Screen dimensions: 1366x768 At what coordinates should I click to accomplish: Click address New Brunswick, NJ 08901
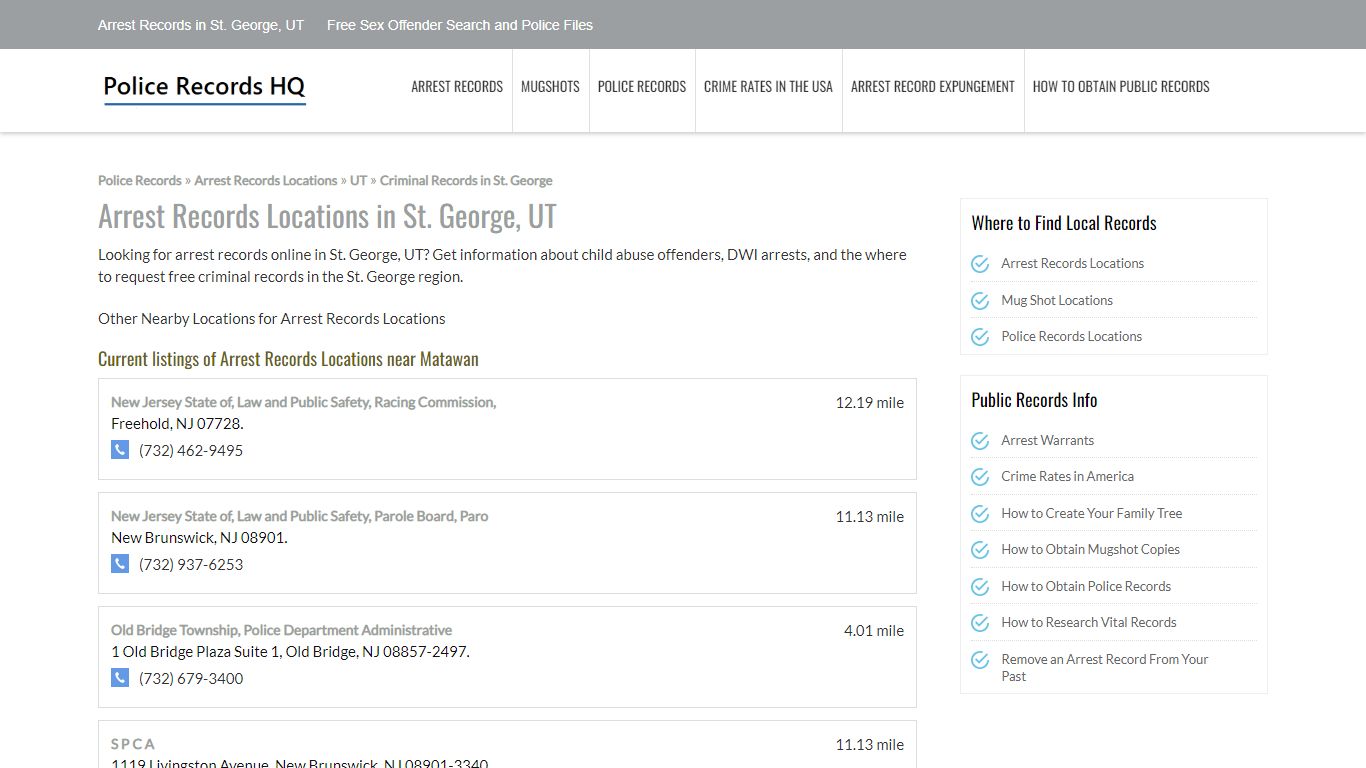click(199, 538)
